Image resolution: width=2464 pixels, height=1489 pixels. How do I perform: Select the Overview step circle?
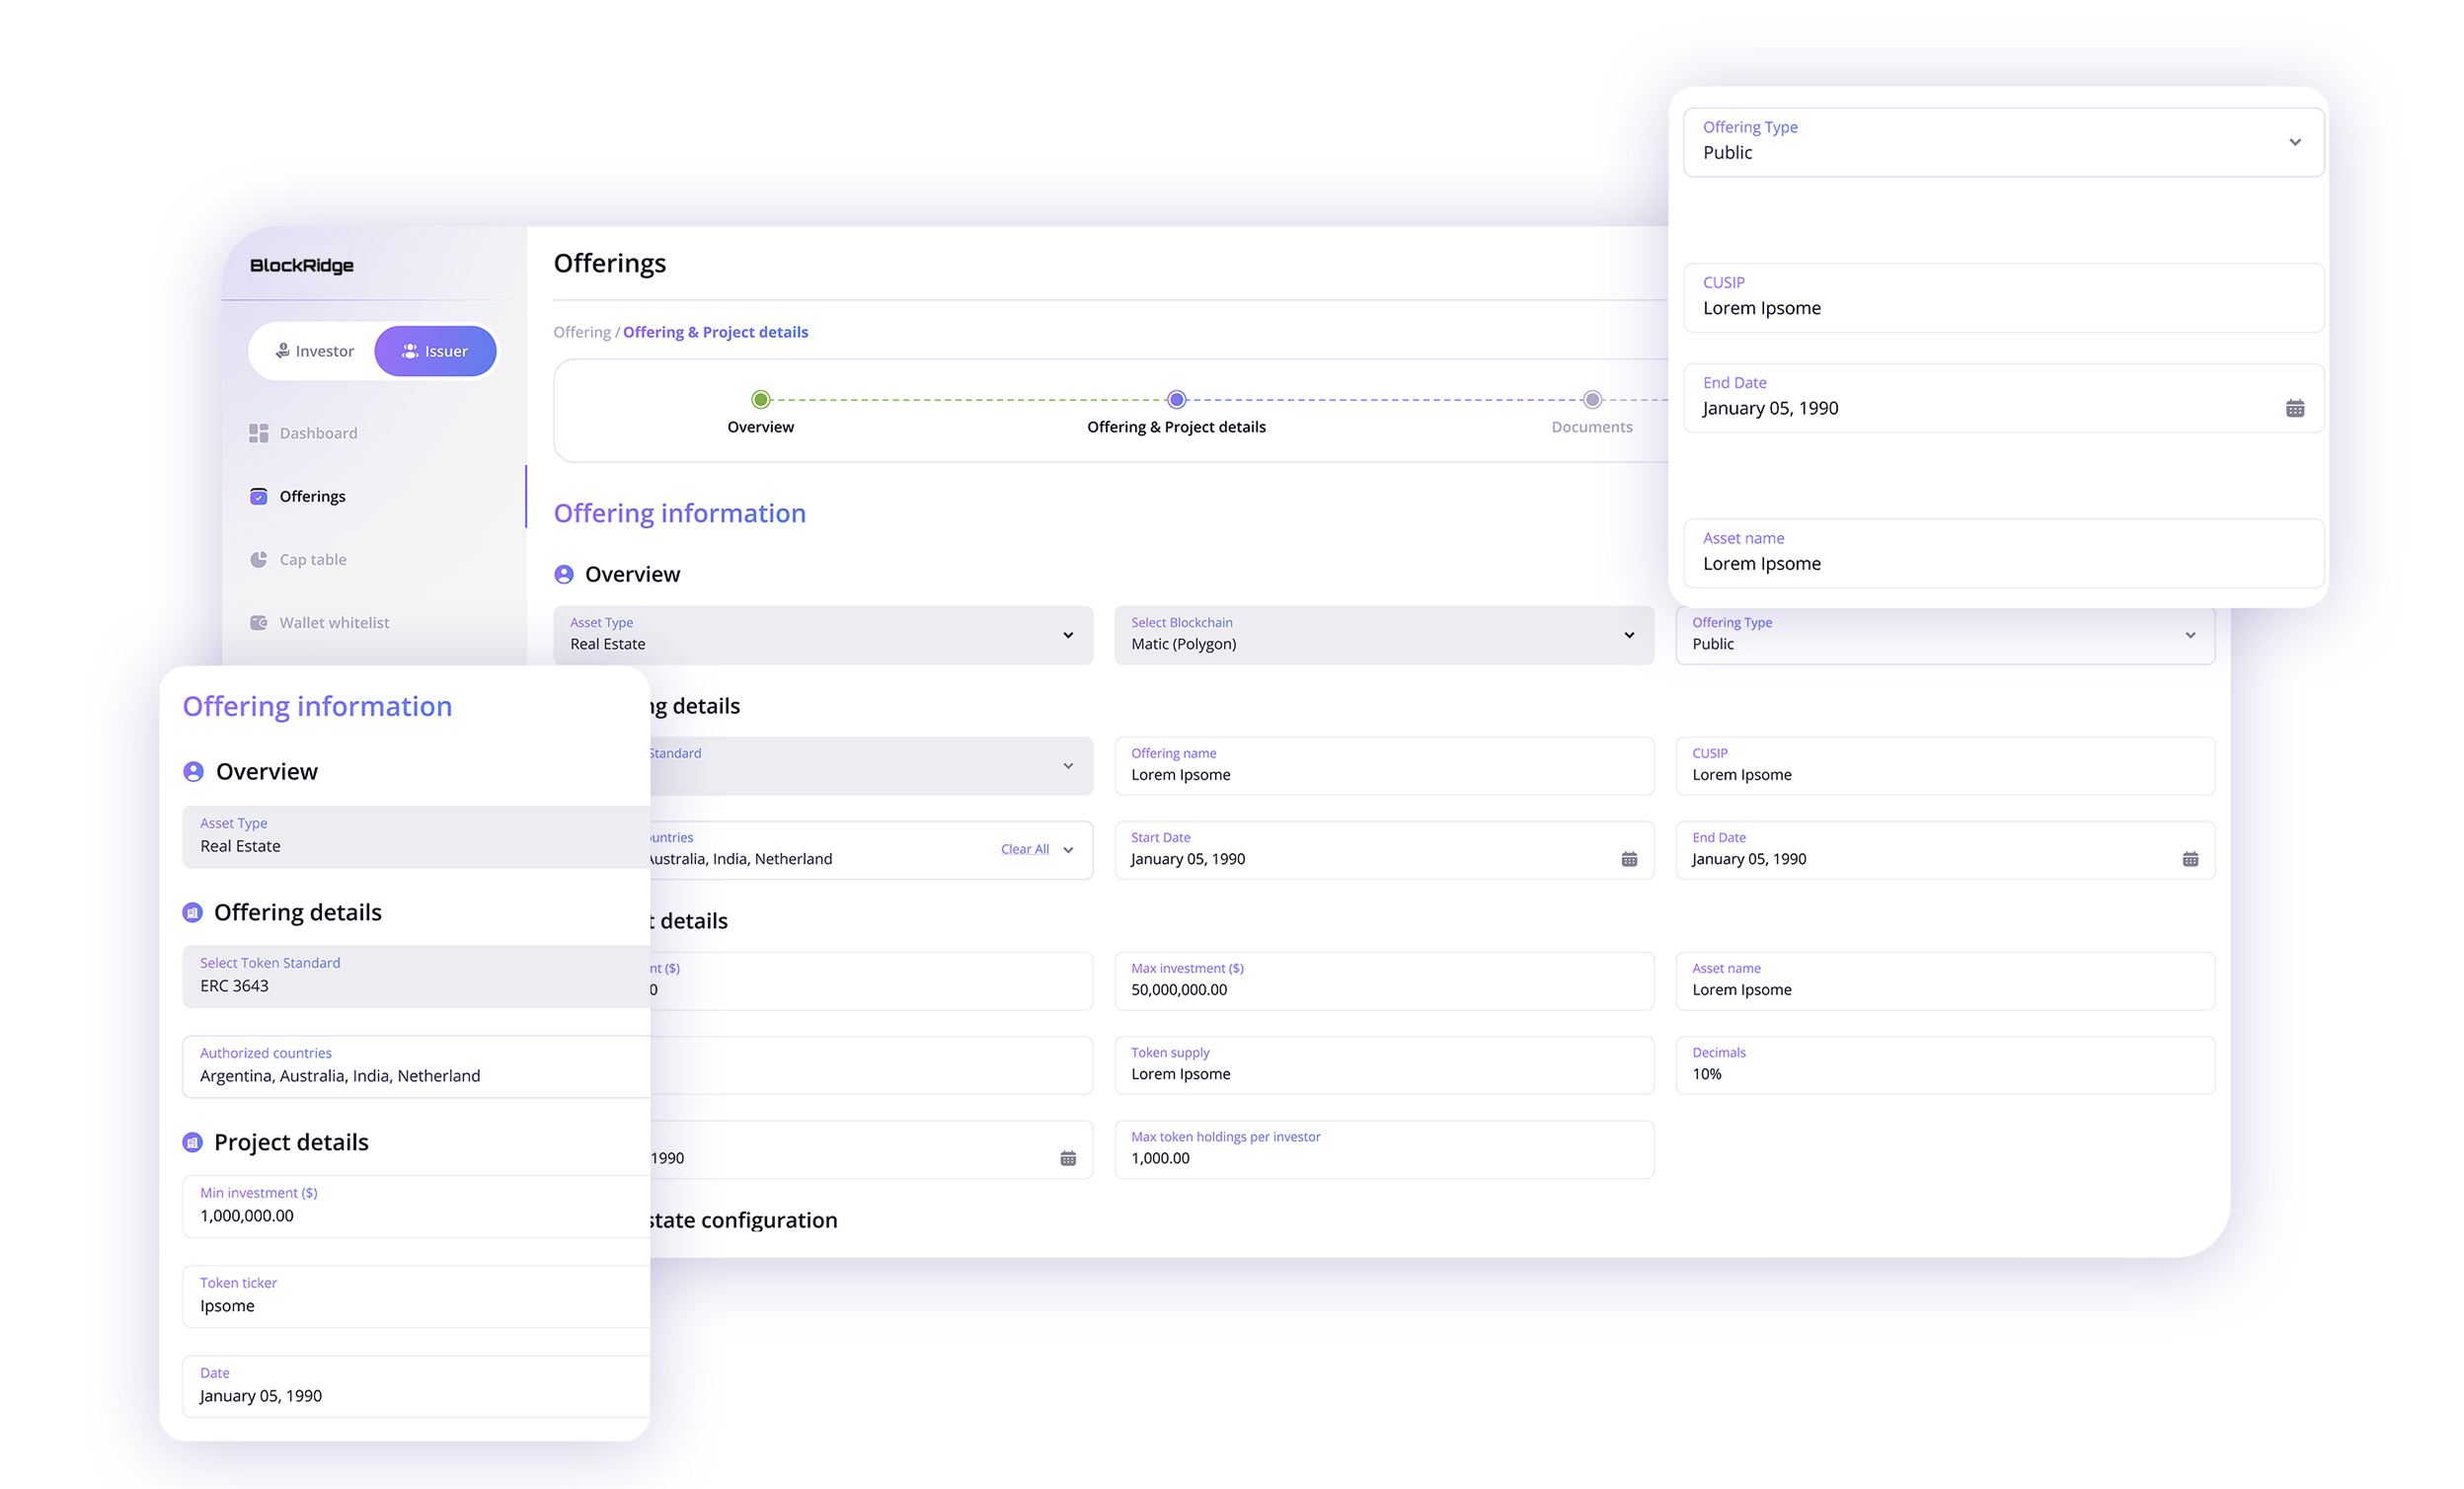(760, 400)
